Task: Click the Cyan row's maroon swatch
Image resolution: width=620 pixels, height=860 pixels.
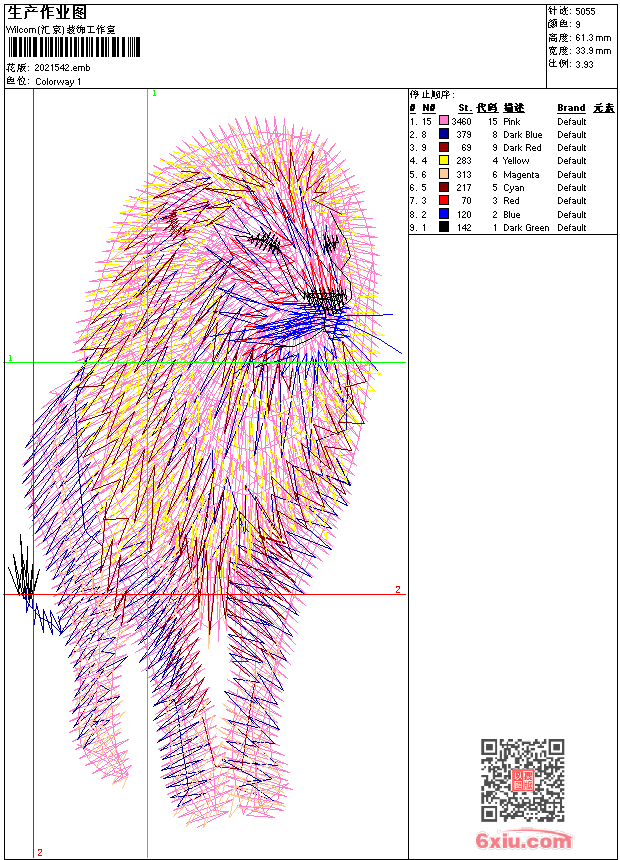Action: point(444,187)
